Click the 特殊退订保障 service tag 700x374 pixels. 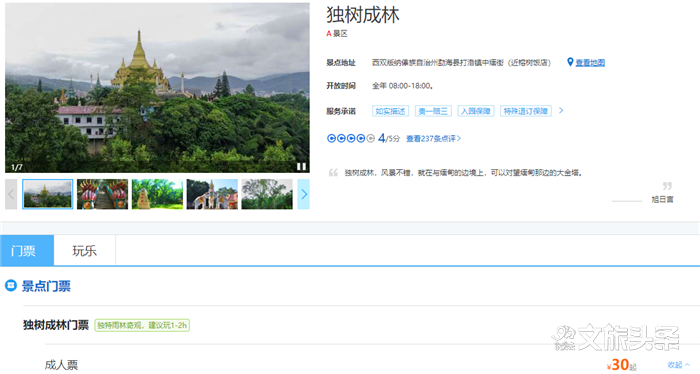tap(526, 111)
